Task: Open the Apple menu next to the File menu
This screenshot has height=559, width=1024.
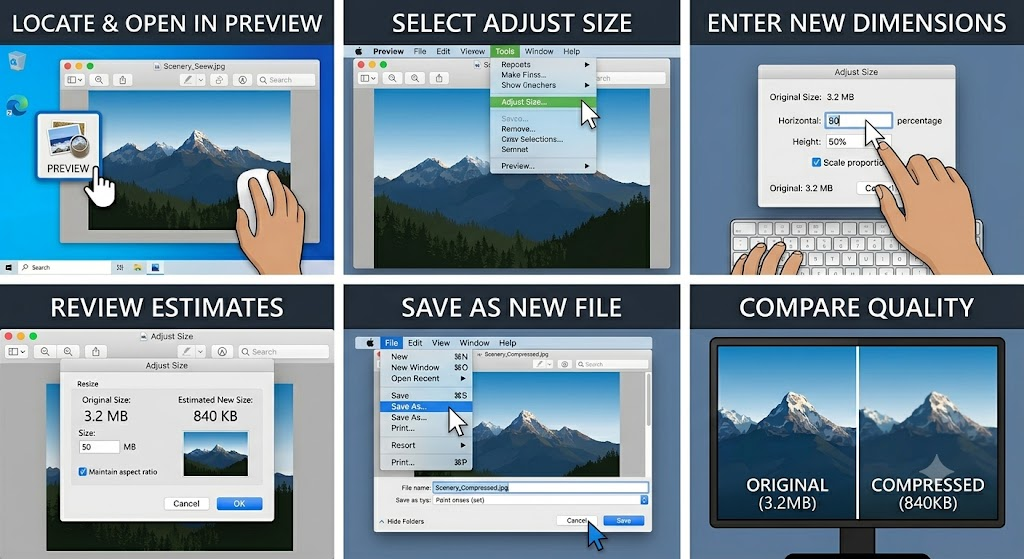Action: pyautogui.click(x=370, y=343)
